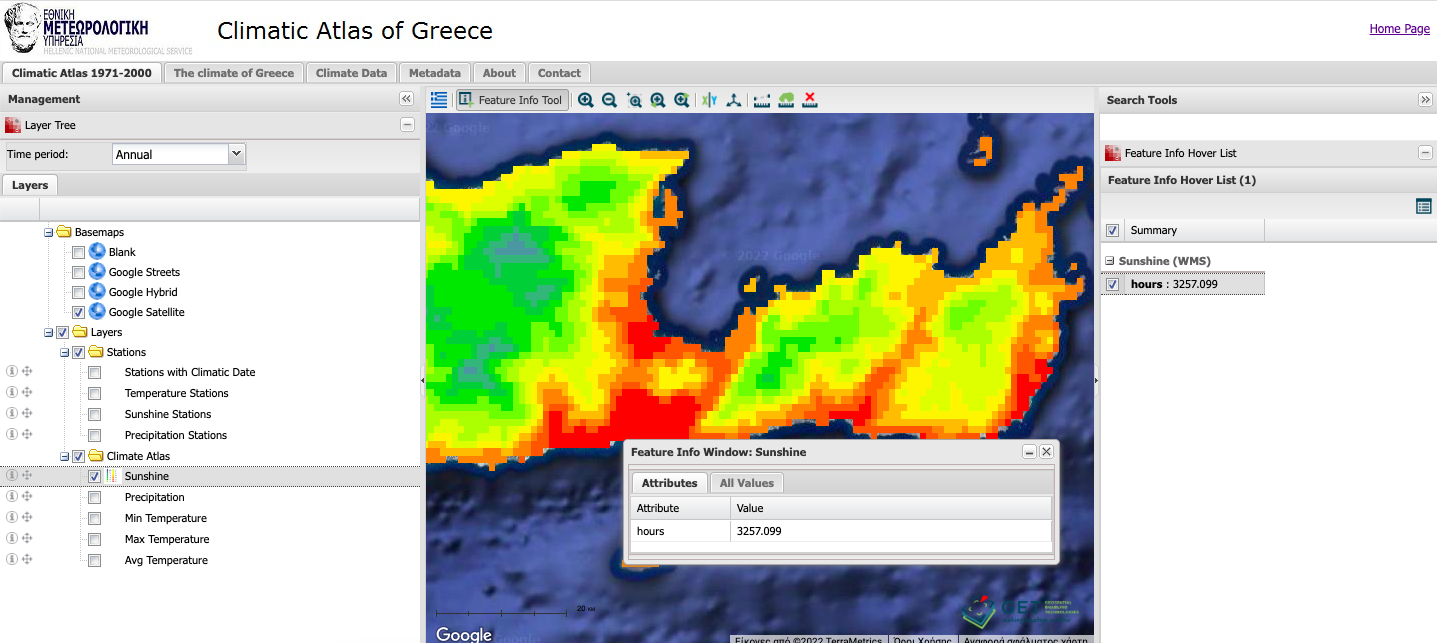The height and width of the screenshot is (643, 1437).
Task: Click the clear measurements red X icon
Action: (810, 100)
